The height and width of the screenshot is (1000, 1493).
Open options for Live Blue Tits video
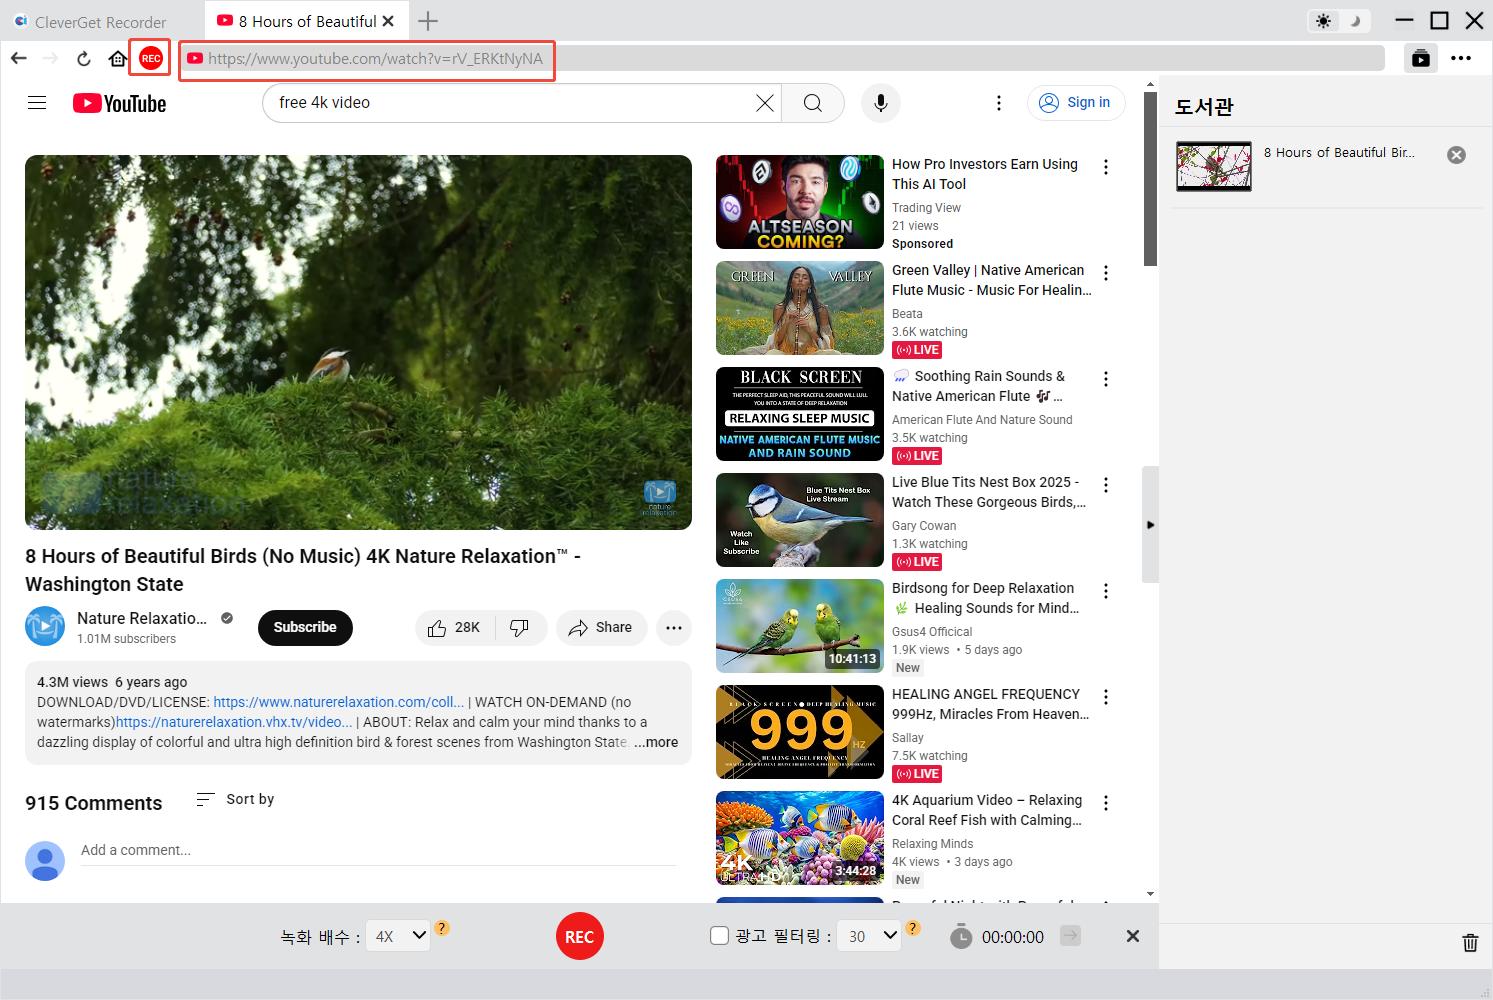[1106, 485]
